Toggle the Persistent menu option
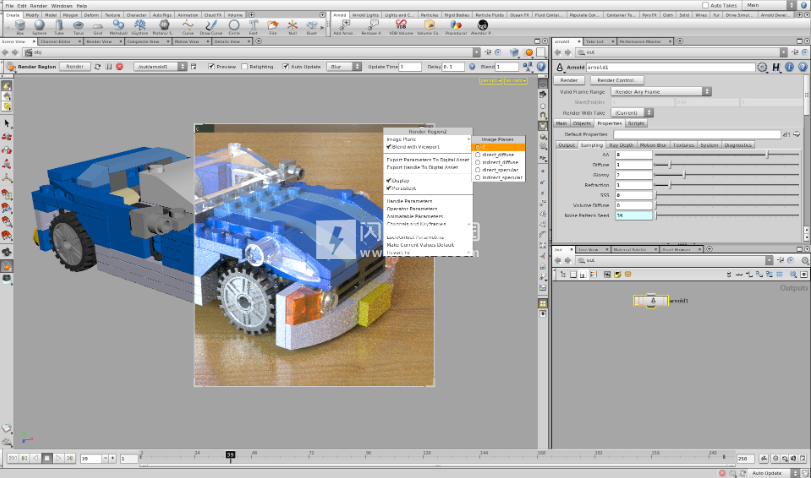Screen dimensions: 811x478 (427, 188)
